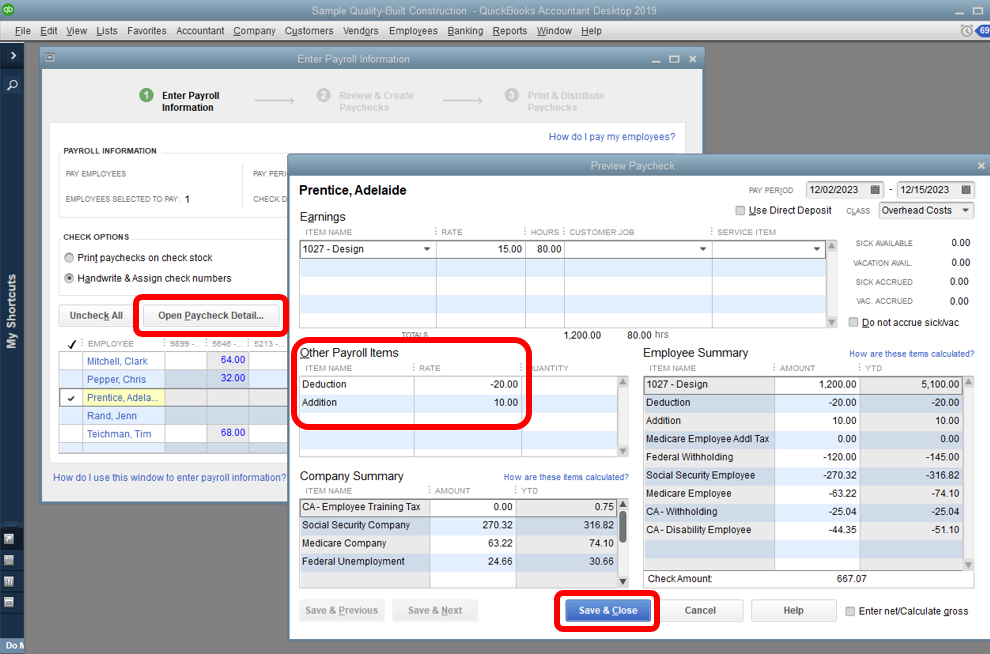
Task: Click Save & Previous button
Action: tap(342, 610)
